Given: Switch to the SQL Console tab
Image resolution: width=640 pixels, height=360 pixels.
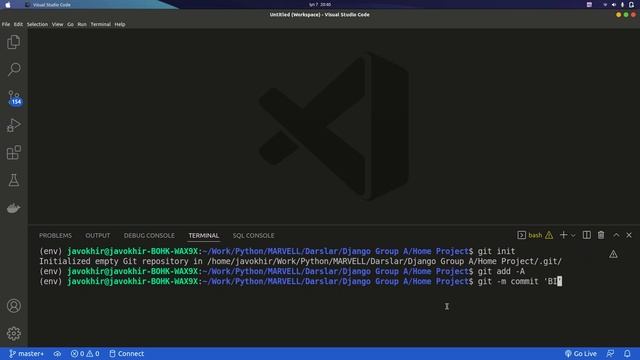Looking at the screenshot, I should point(253,236).
